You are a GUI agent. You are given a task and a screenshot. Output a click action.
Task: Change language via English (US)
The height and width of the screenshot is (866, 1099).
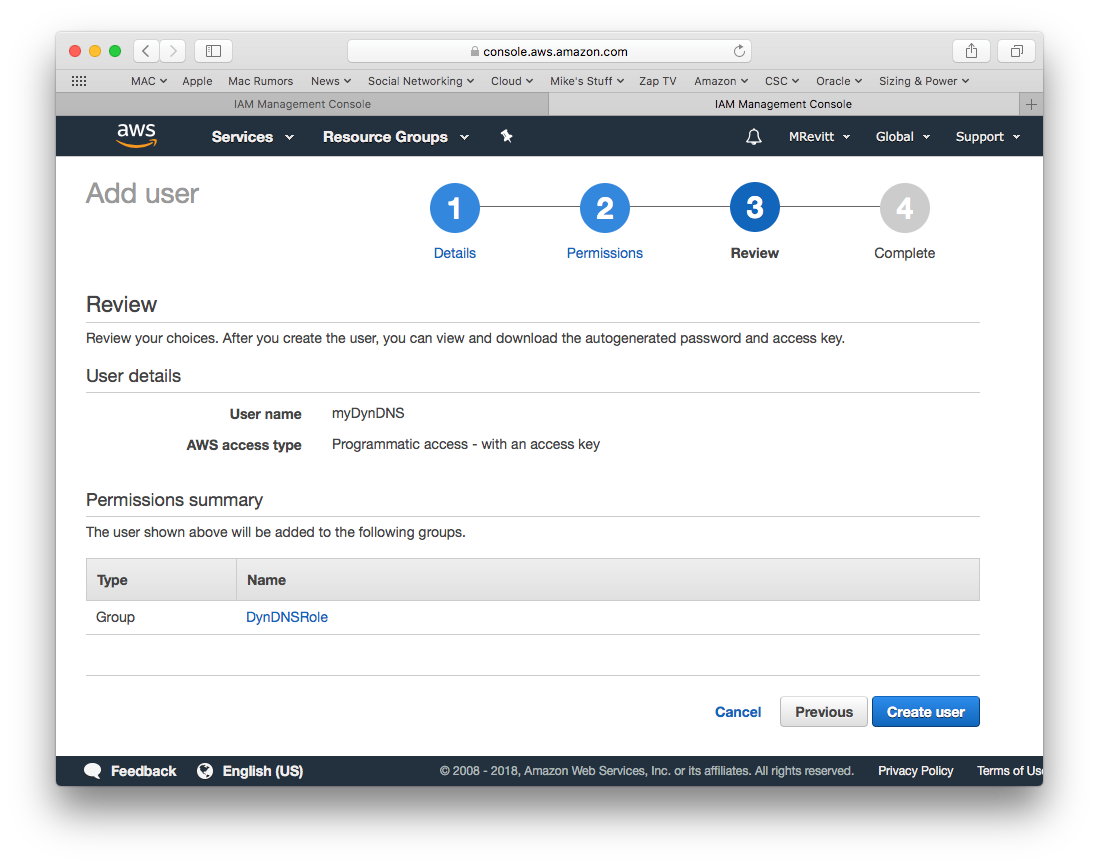pos(263,771)
